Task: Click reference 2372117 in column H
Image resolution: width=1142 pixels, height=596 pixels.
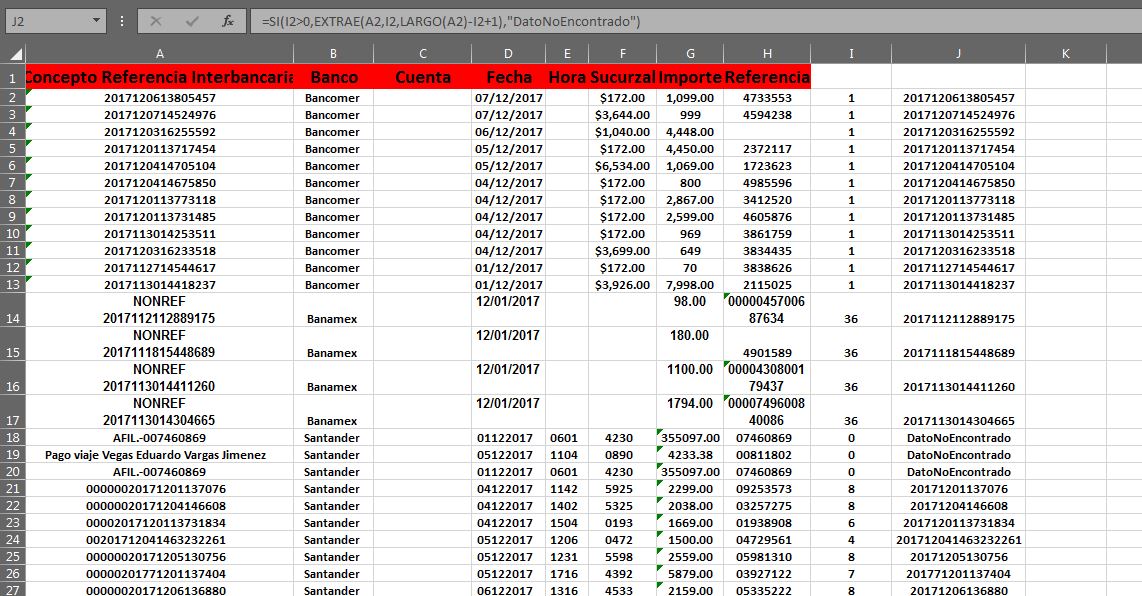Action: click(767, 149)
